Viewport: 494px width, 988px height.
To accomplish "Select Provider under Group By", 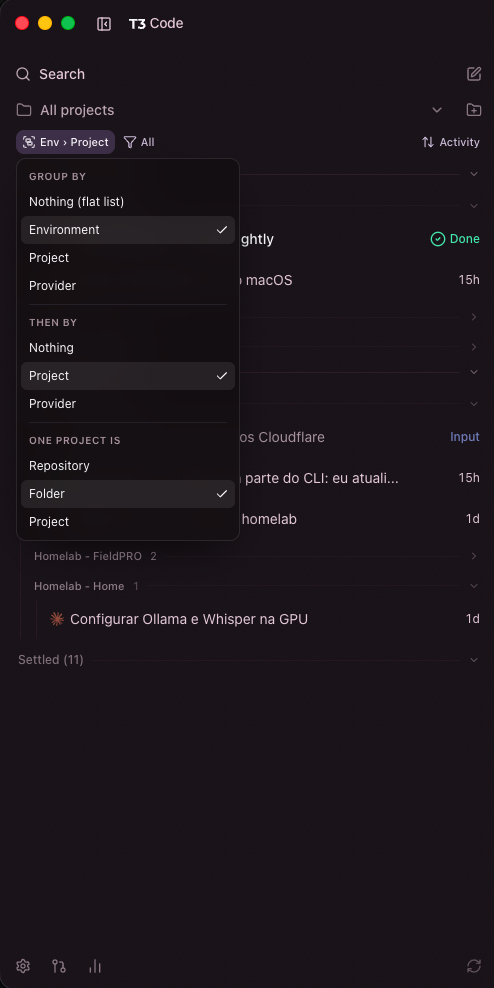I will point(128,286).
